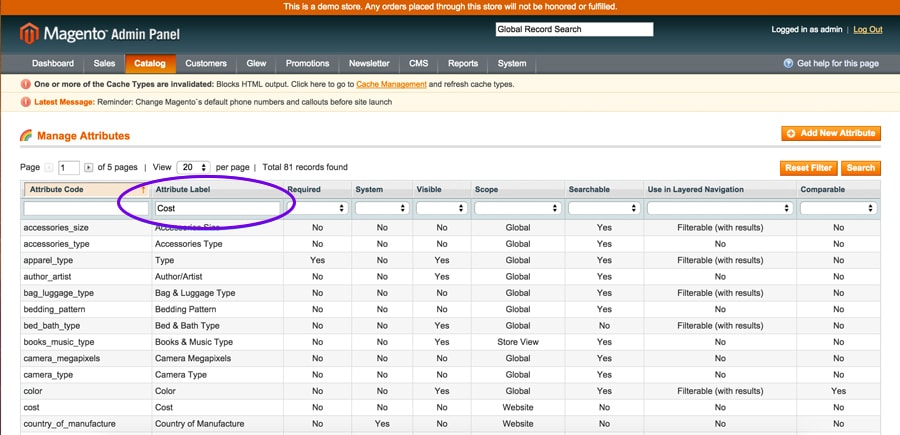Click the previous page arrow icon
Viewport: 900px width, 435px height.
[x=49, y=168]
